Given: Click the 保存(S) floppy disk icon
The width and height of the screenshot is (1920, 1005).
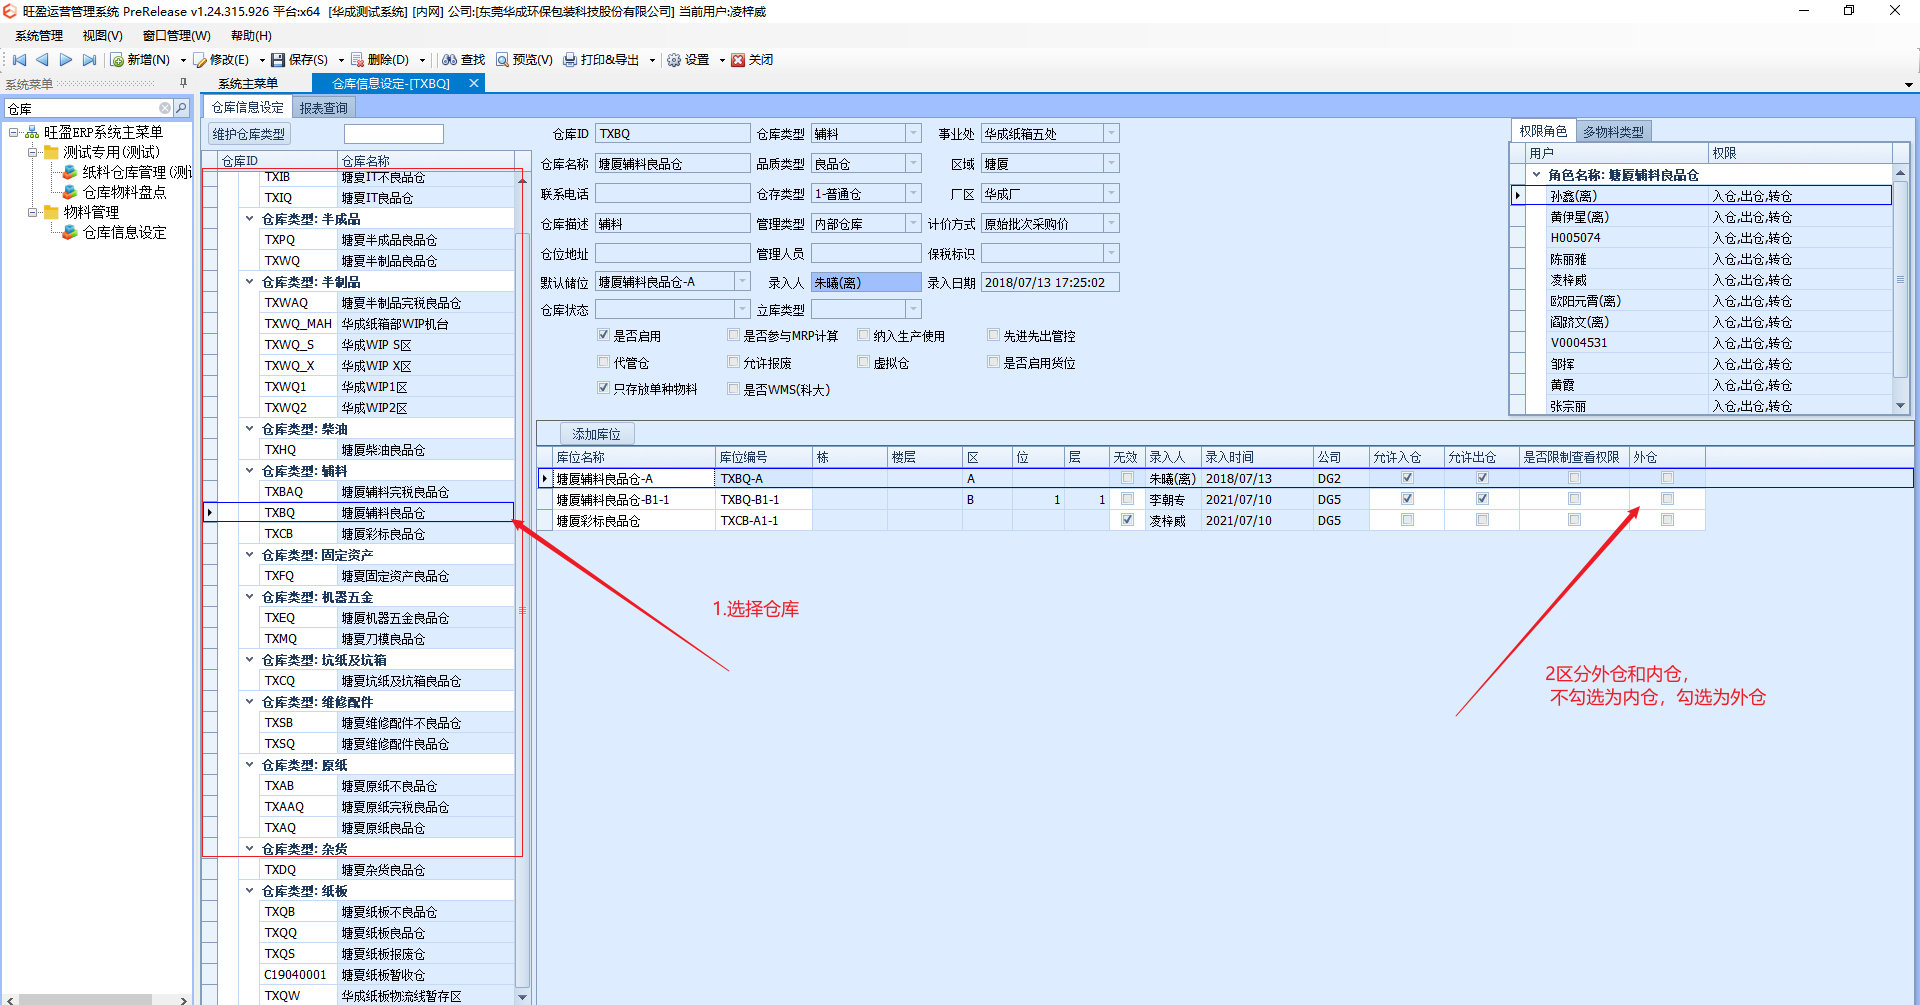Looking at the screenshot, I should [x=278, y=60].
